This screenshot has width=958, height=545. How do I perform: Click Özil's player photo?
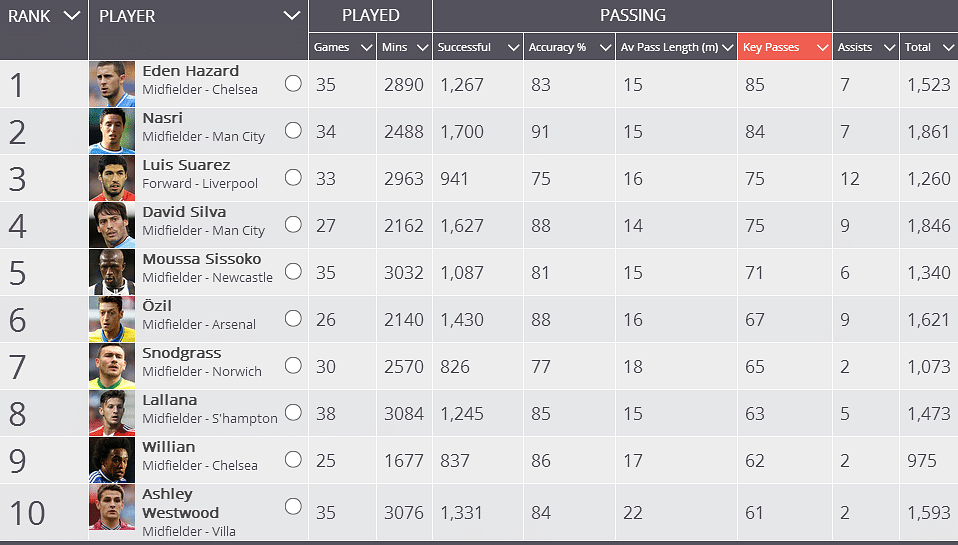[111, 320]
